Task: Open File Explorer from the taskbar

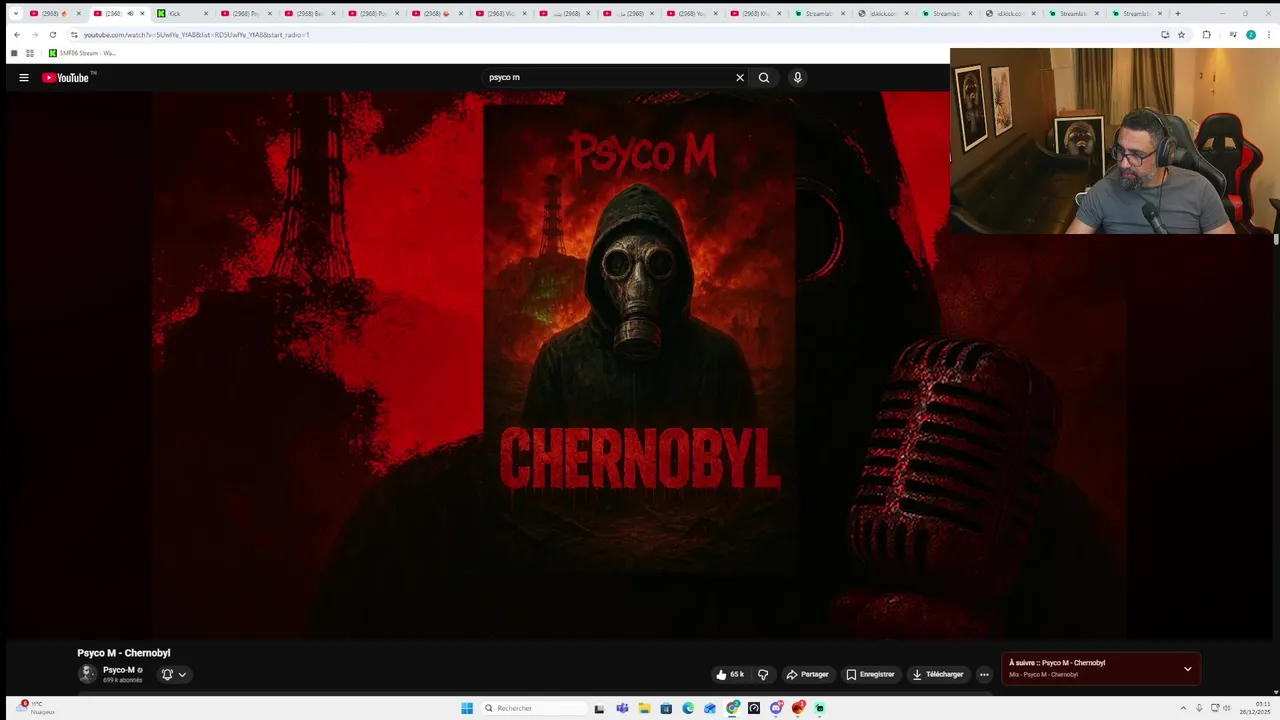Action: 644,708
